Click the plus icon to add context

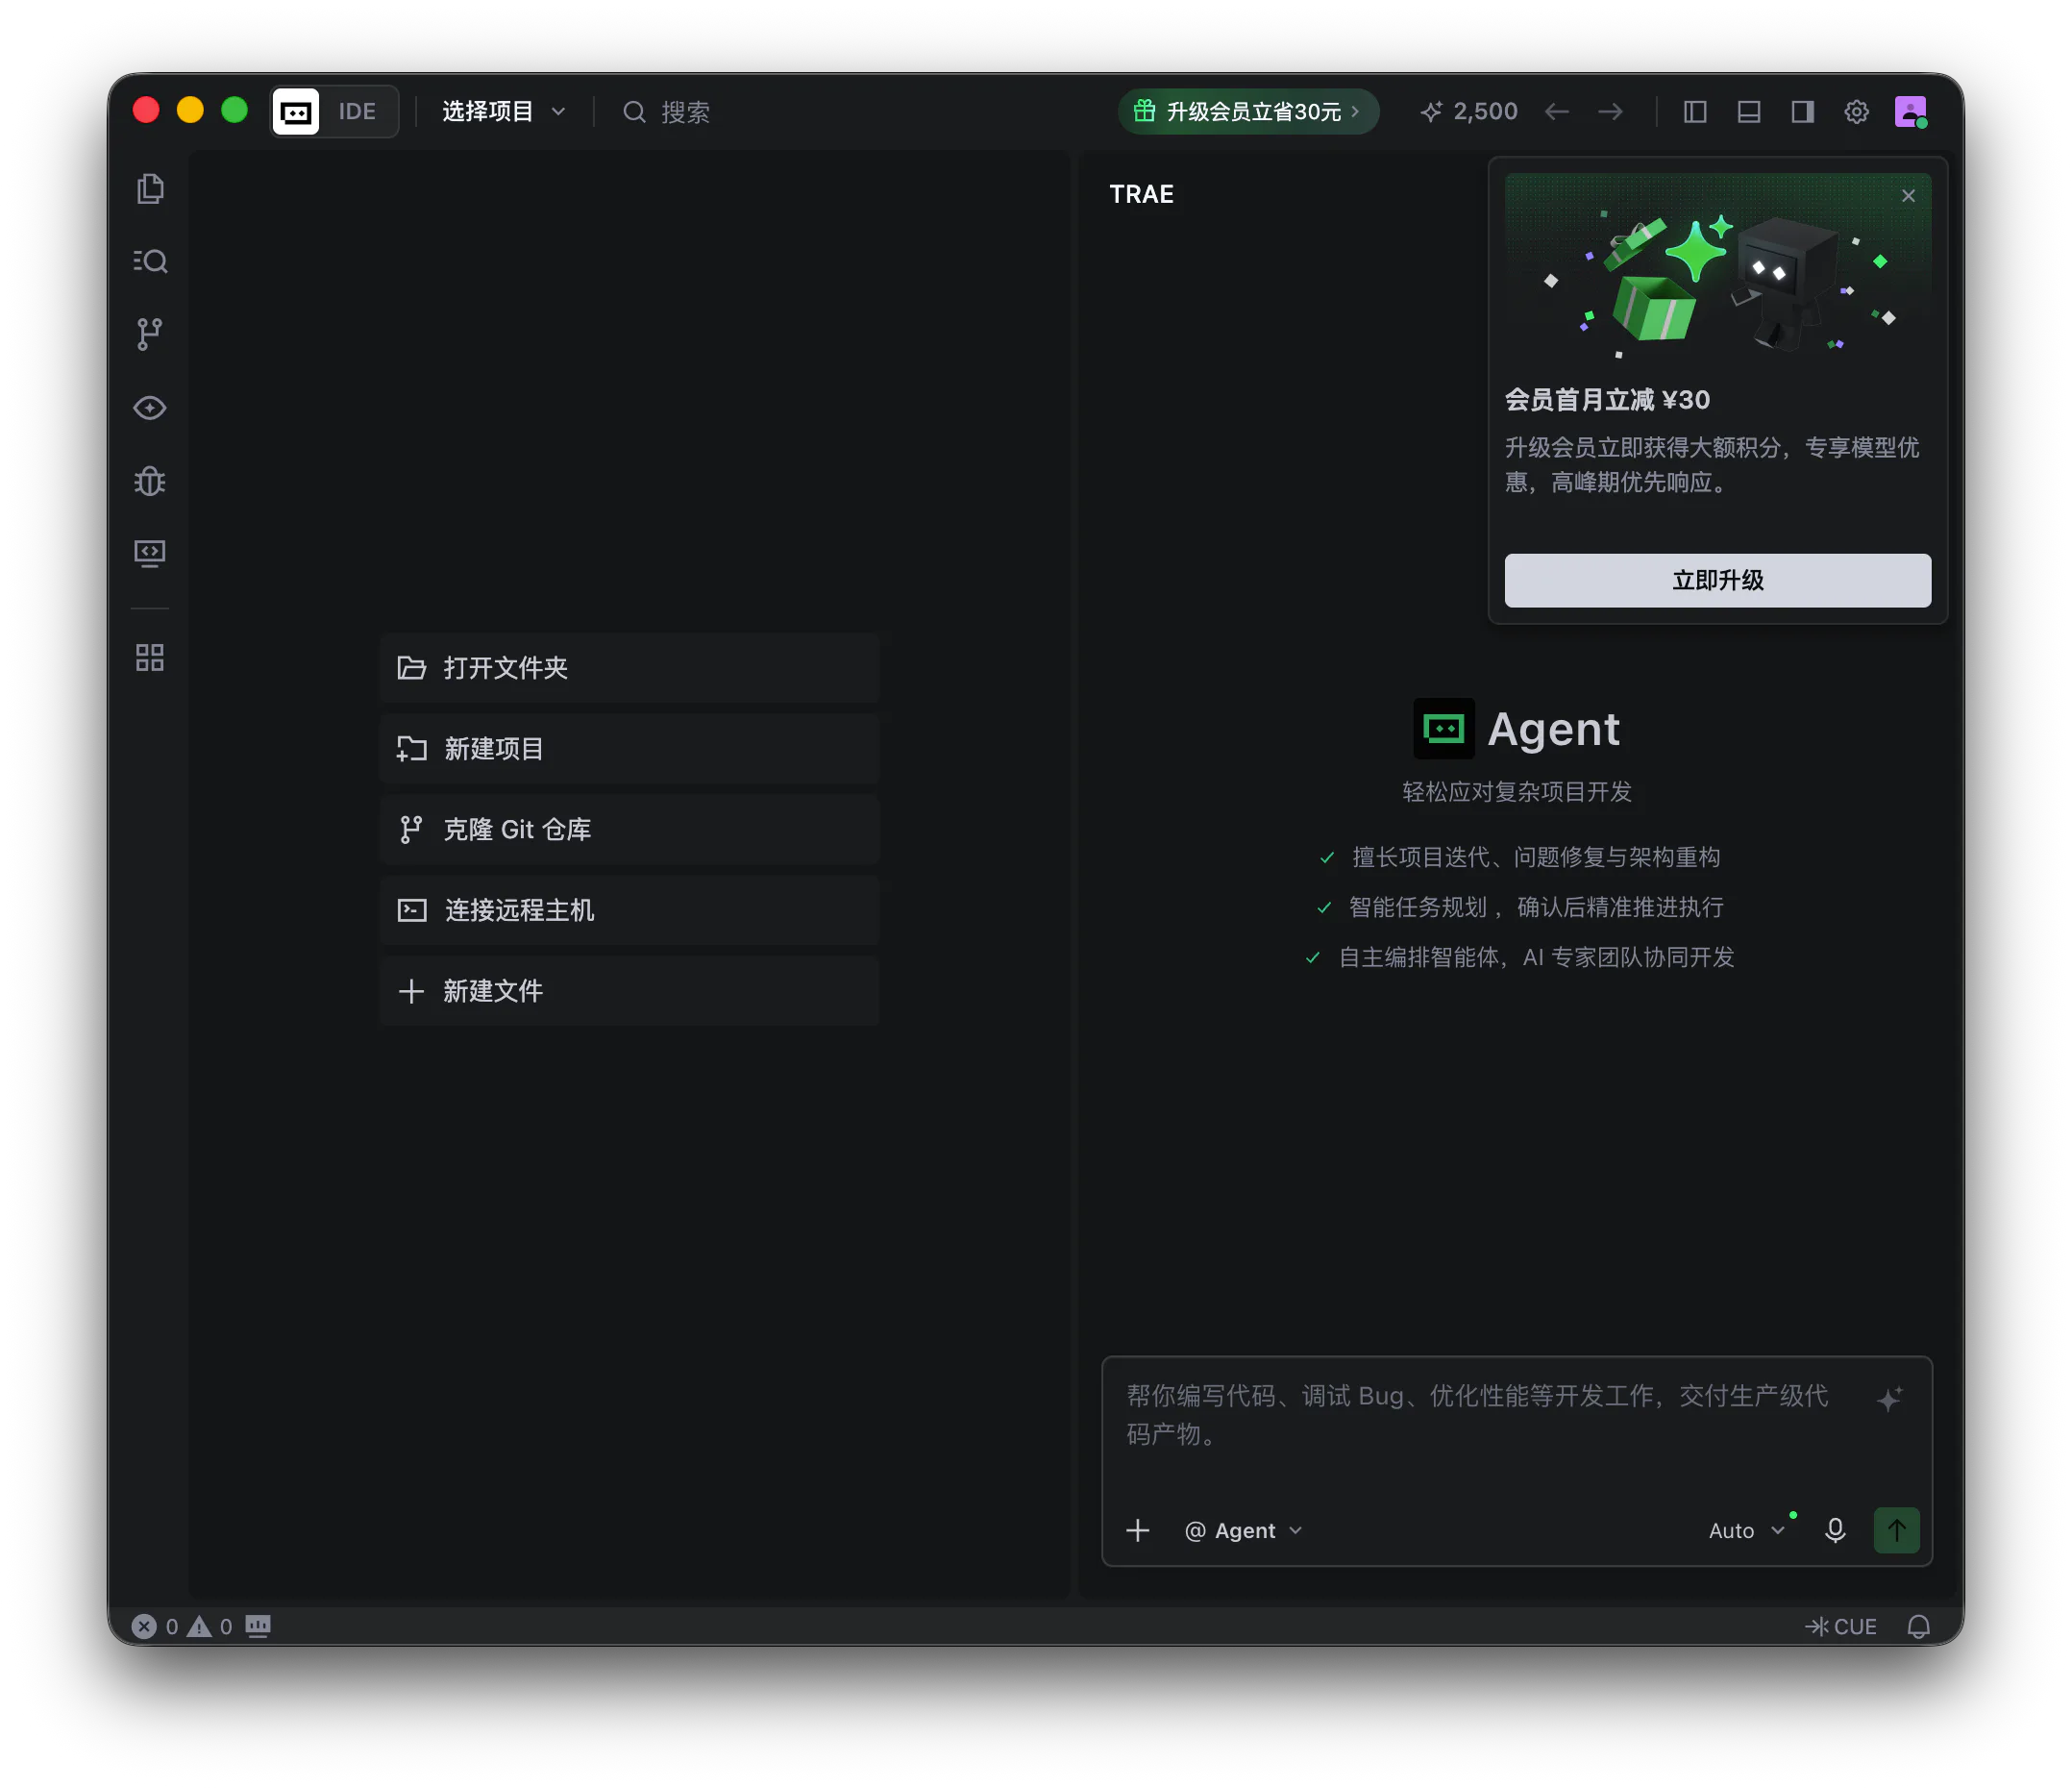1138,1530
